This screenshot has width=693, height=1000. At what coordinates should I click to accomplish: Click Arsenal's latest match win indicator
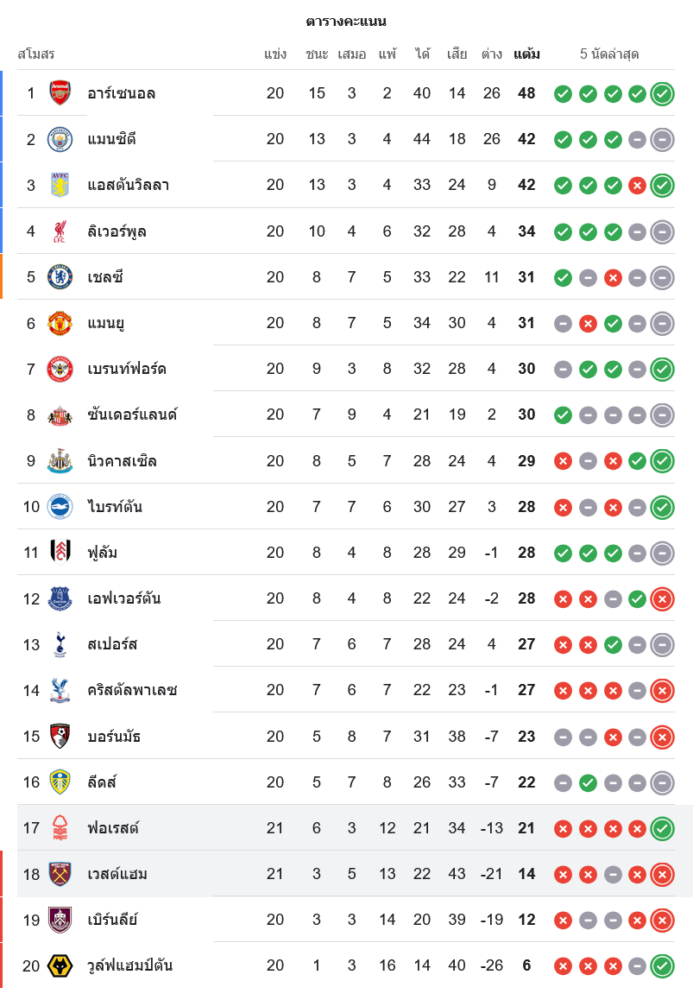click(x=661, y=94)
